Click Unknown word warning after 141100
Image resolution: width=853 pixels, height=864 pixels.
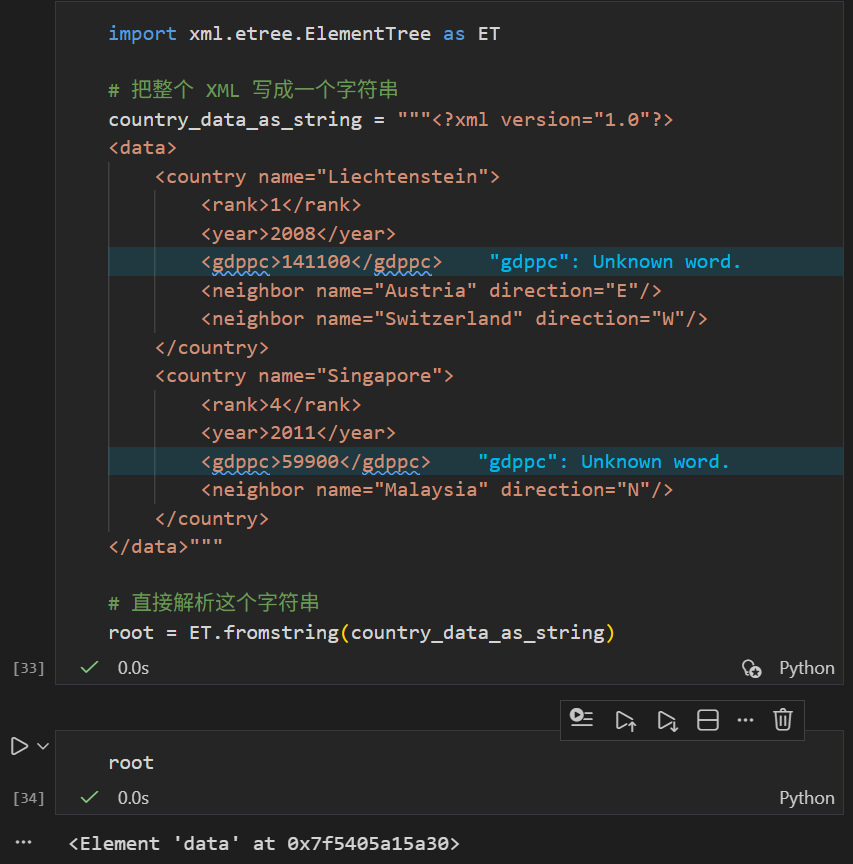click(615, 262)
